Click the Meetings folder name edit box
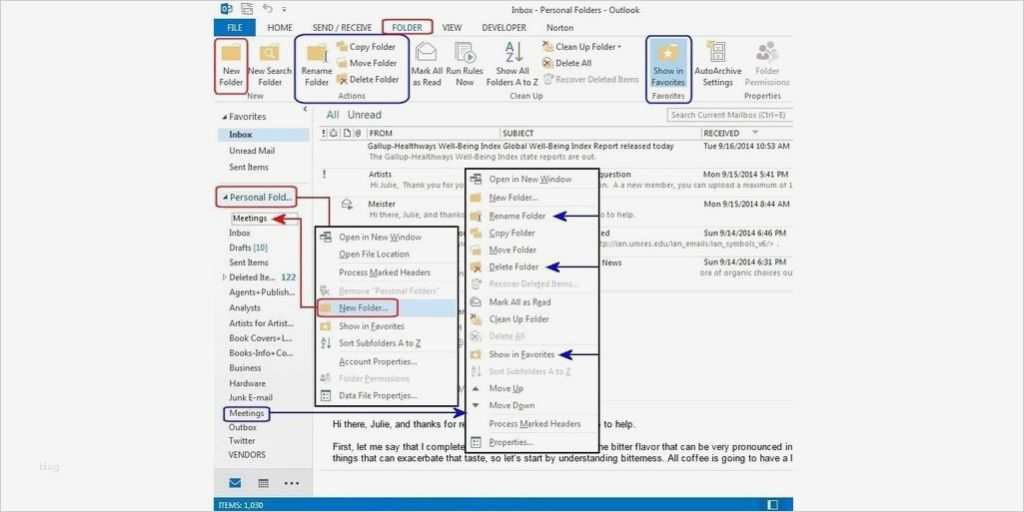Screen dimensions: 1024x512 pos(264,218)
